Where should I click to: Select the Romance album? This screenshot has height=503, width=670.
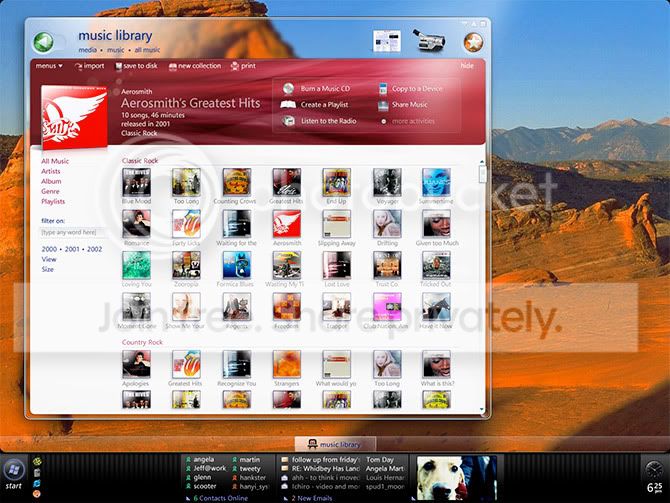136,228
